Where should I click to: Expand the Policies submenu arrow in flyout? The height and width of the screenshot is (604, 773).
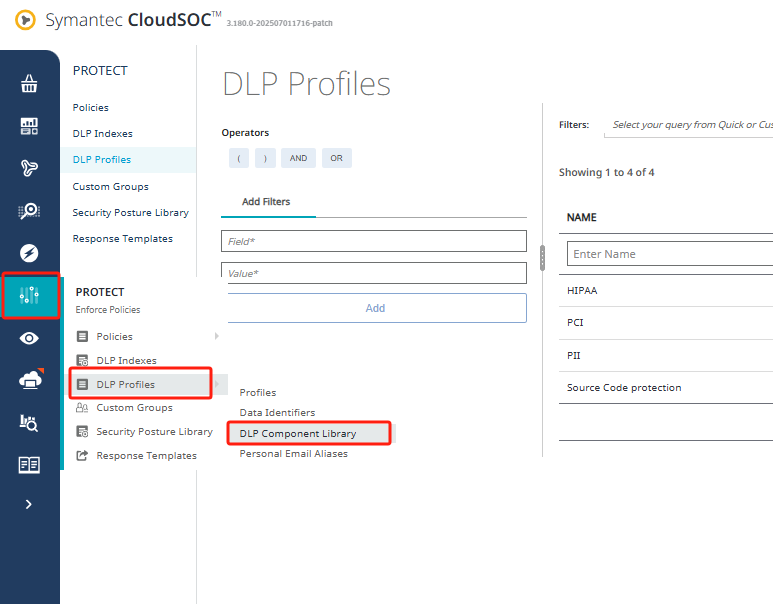coord(217,336)
